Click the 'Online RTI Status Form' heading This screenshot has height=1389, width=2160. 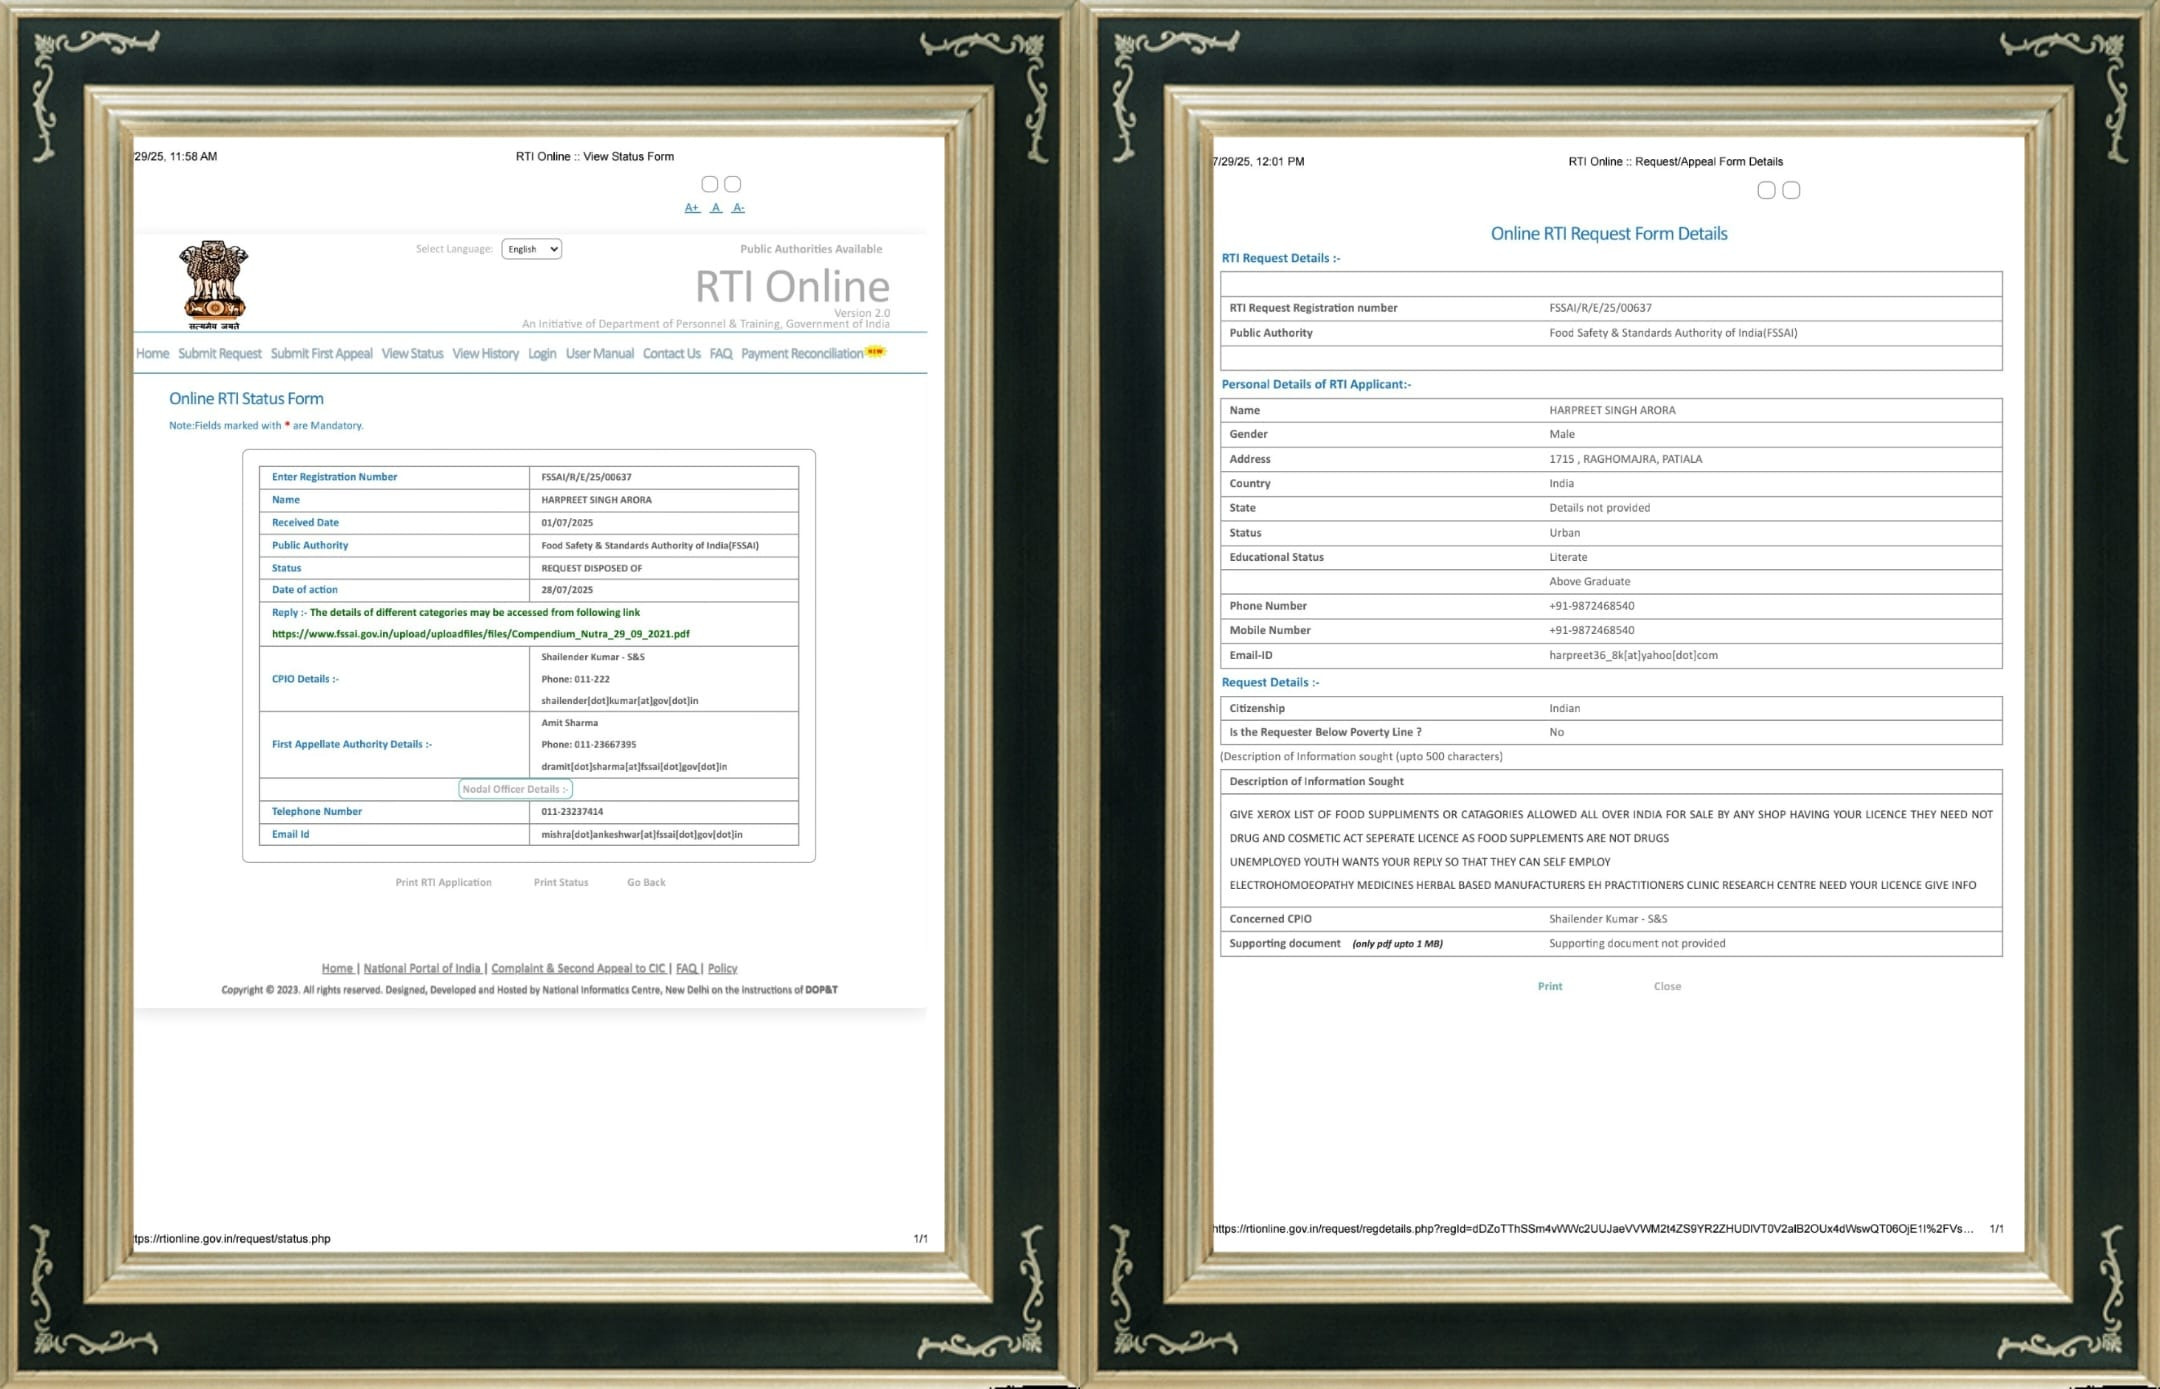pyautogui.click(x=246, y=399)
